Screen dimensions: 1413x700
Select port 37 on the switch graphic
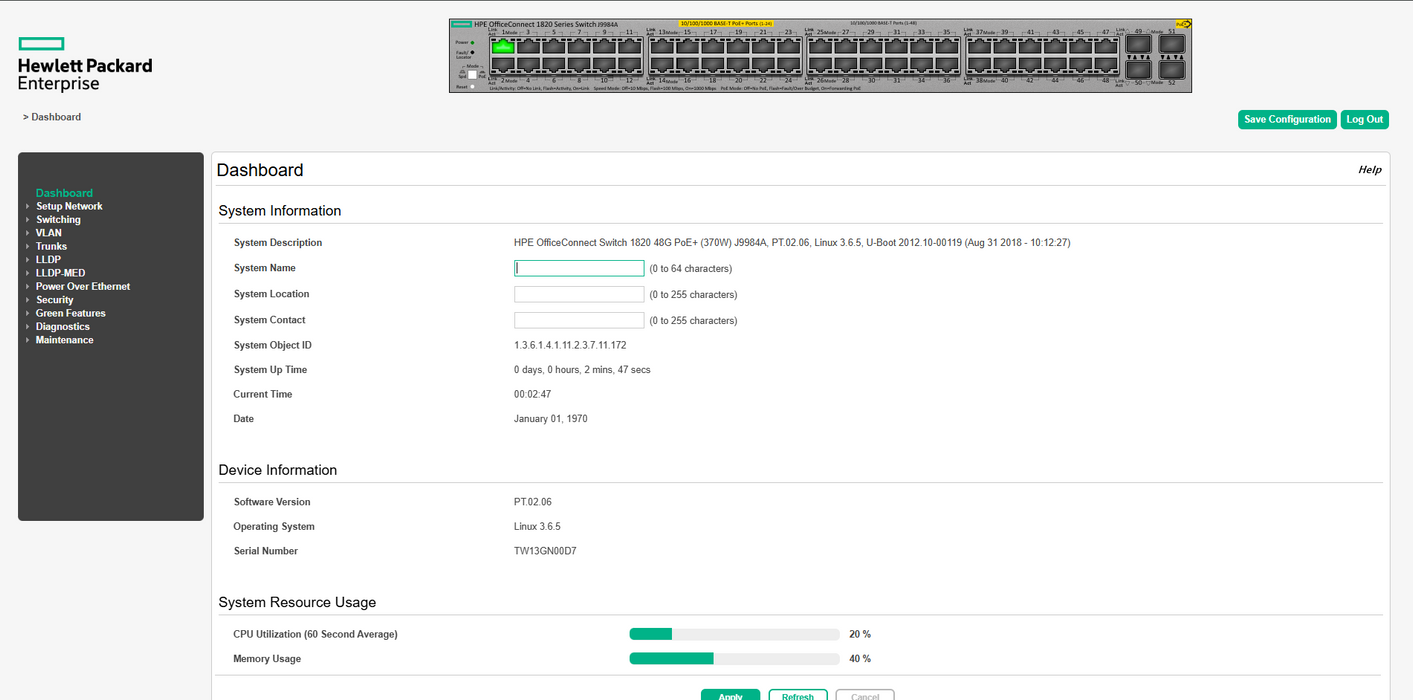coord(979,46)
